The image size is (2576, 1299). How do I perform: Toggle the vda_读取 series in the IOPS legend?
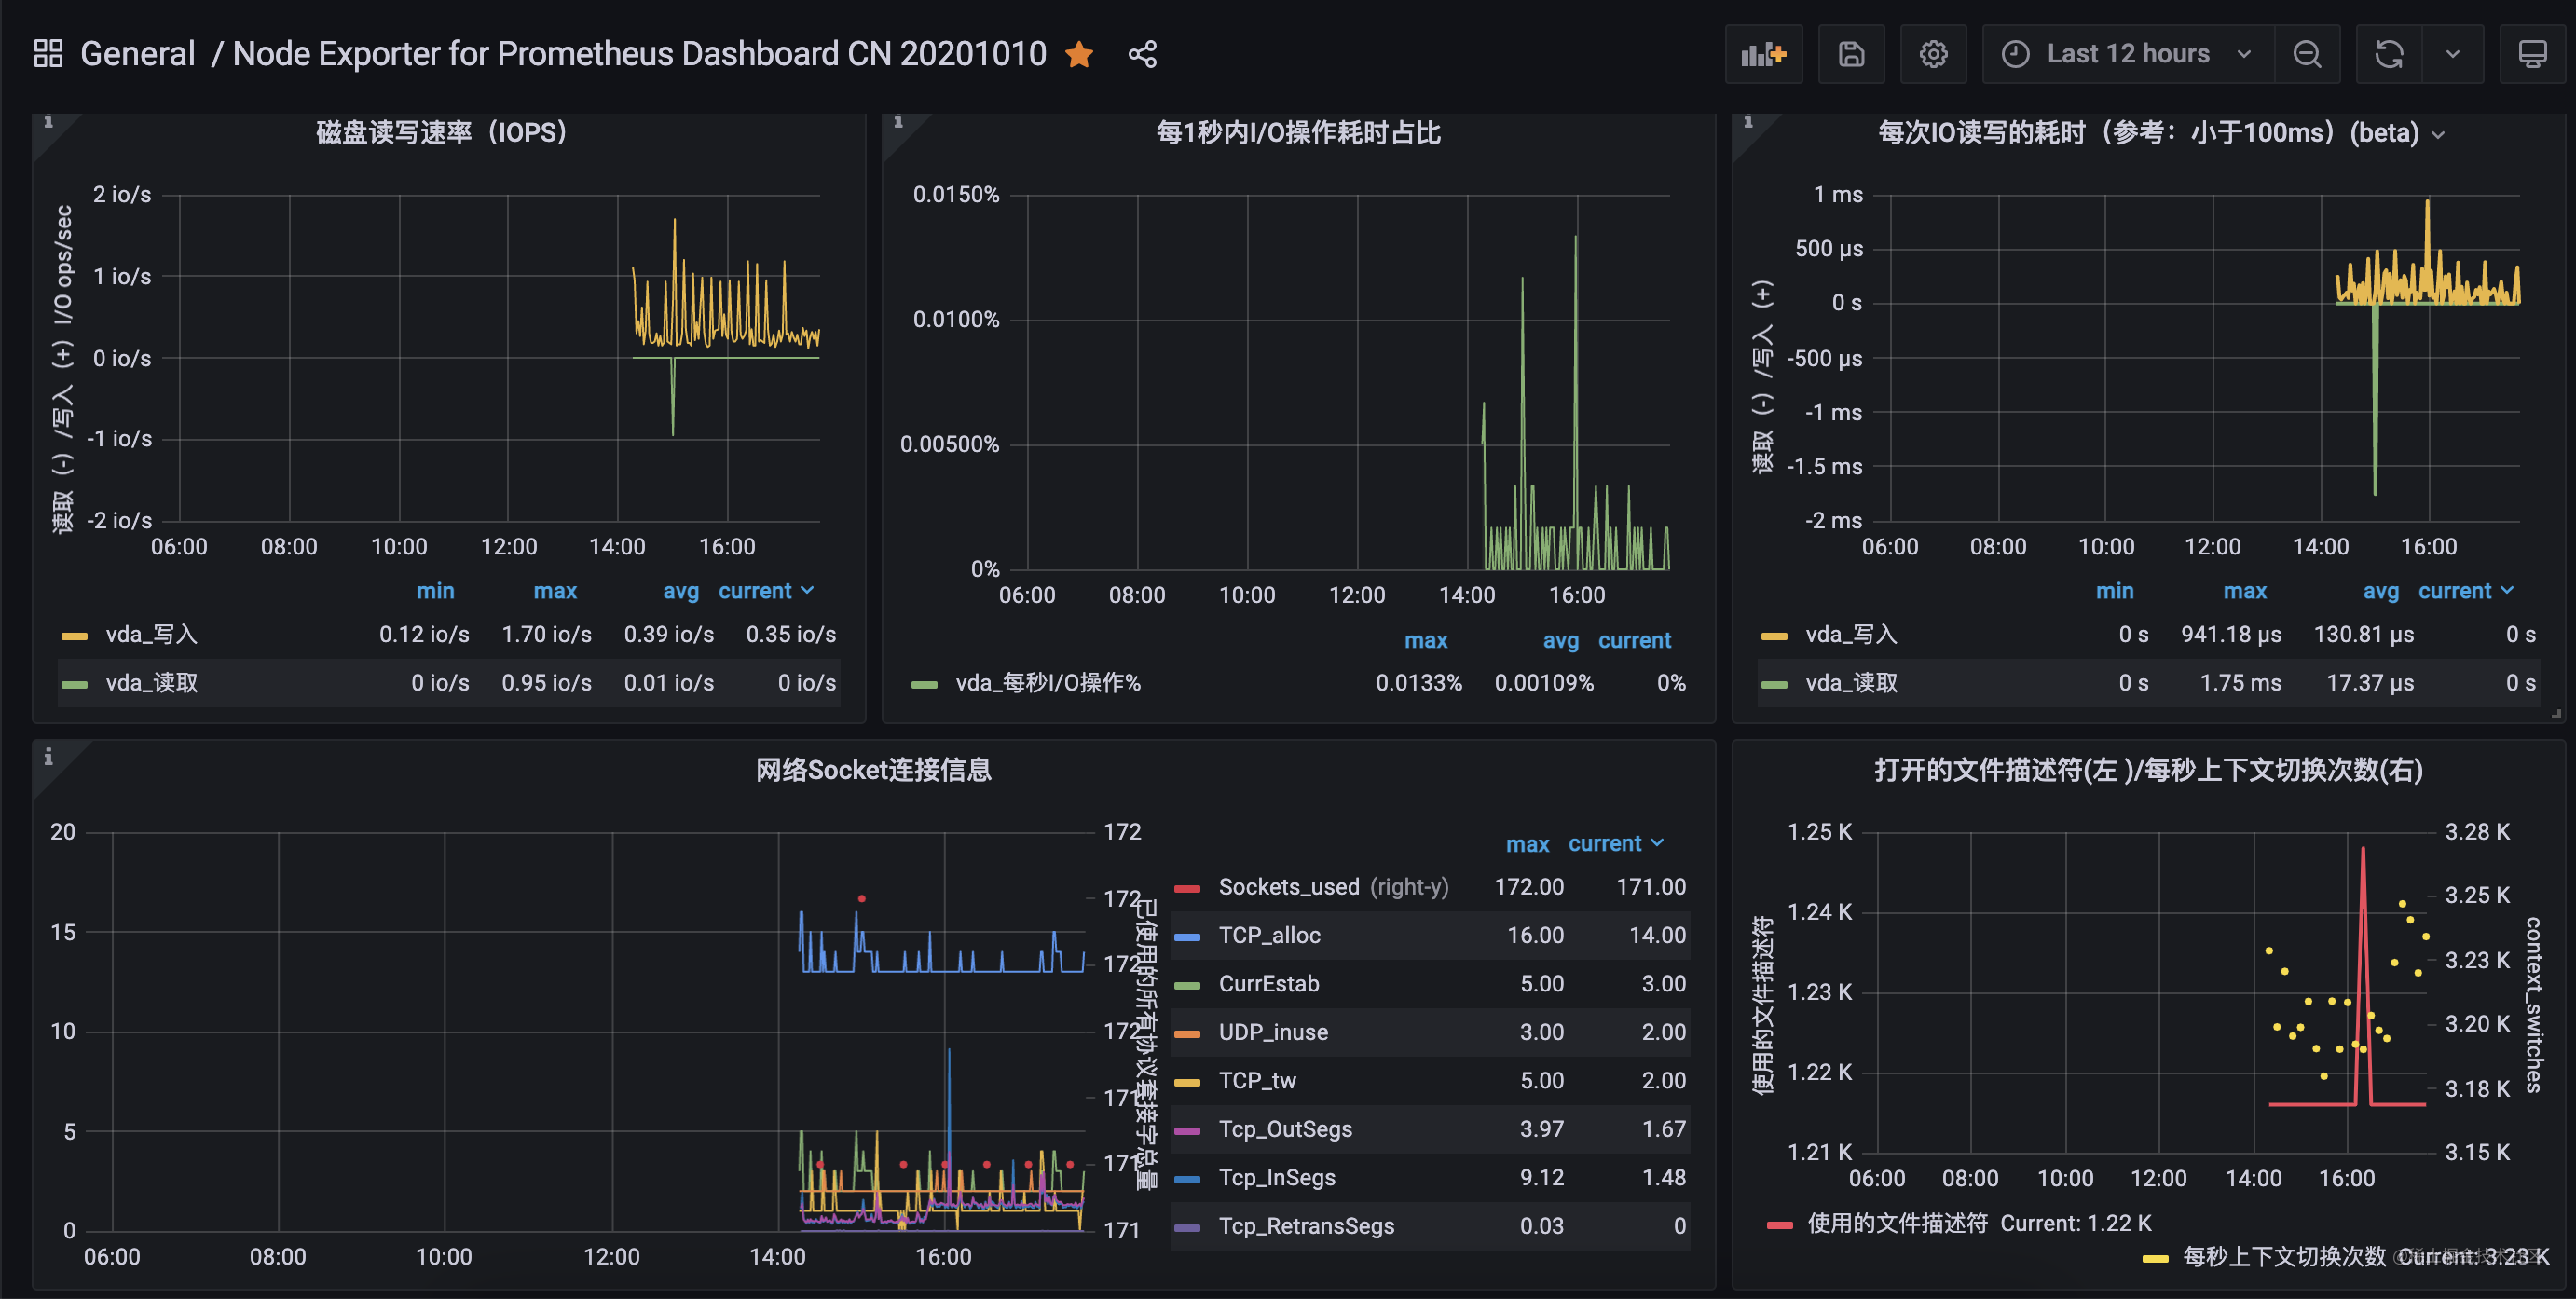pos(152,683)
